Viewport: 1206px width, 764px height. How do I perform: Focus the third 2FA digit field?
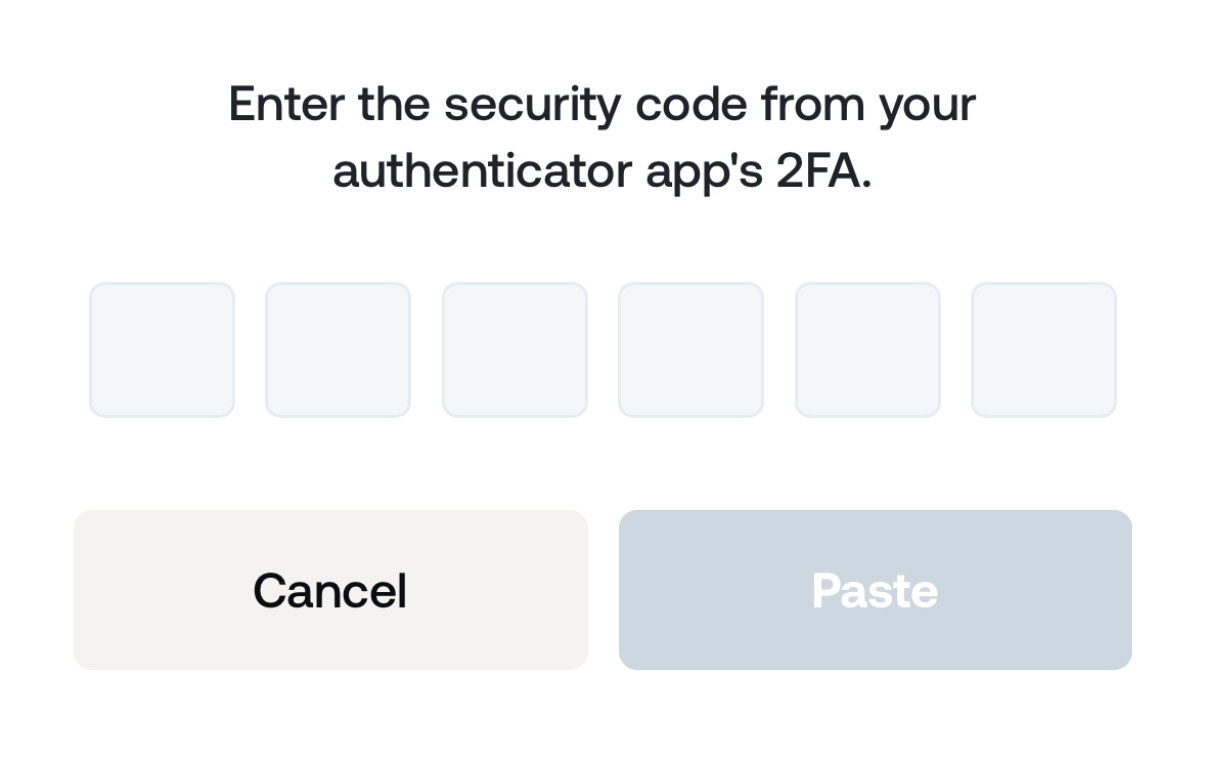click(515, 350)
